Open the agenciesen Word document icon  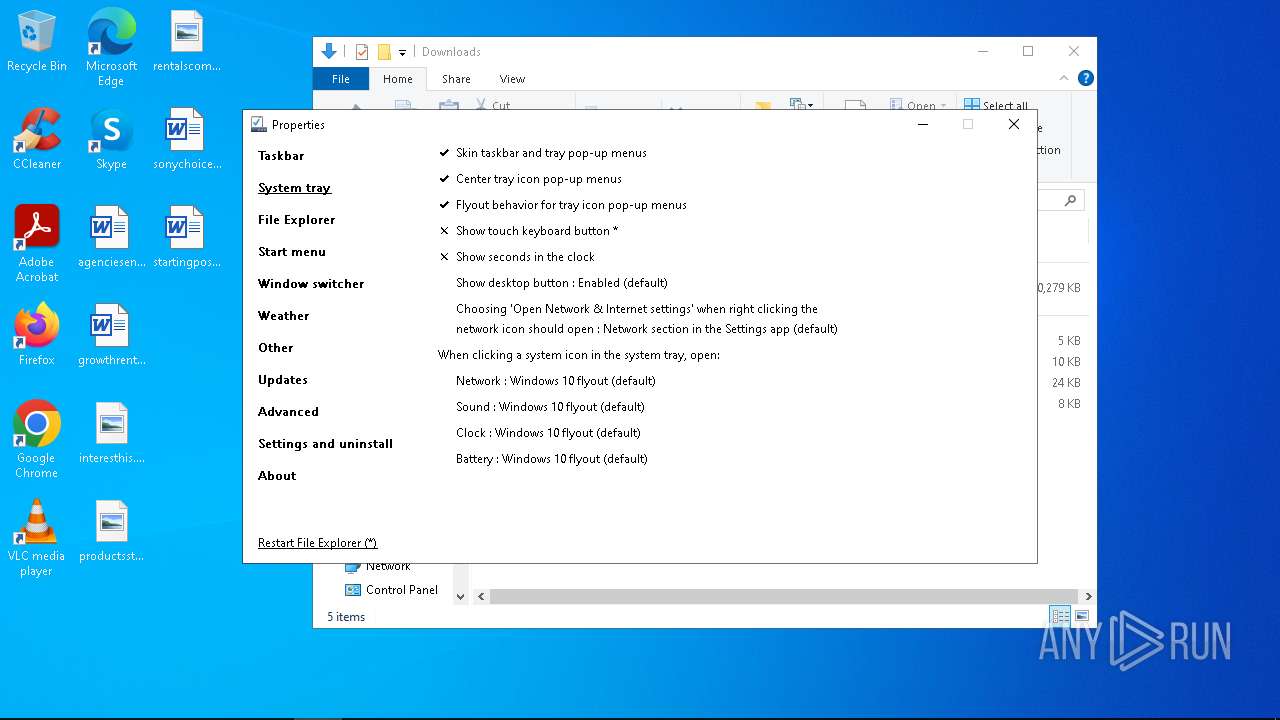tap(111, 237)
